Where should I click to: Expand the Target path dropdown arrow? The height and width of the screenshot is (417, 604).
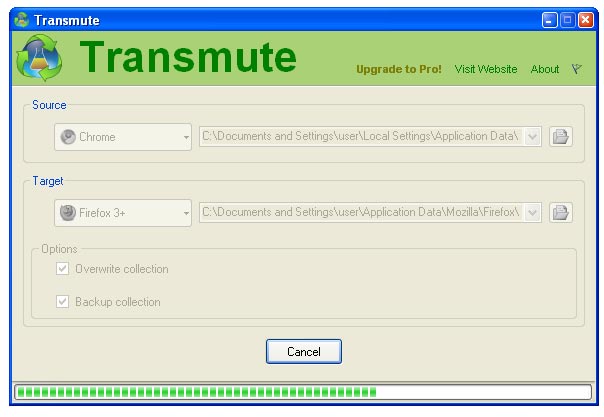pos(532,212)
